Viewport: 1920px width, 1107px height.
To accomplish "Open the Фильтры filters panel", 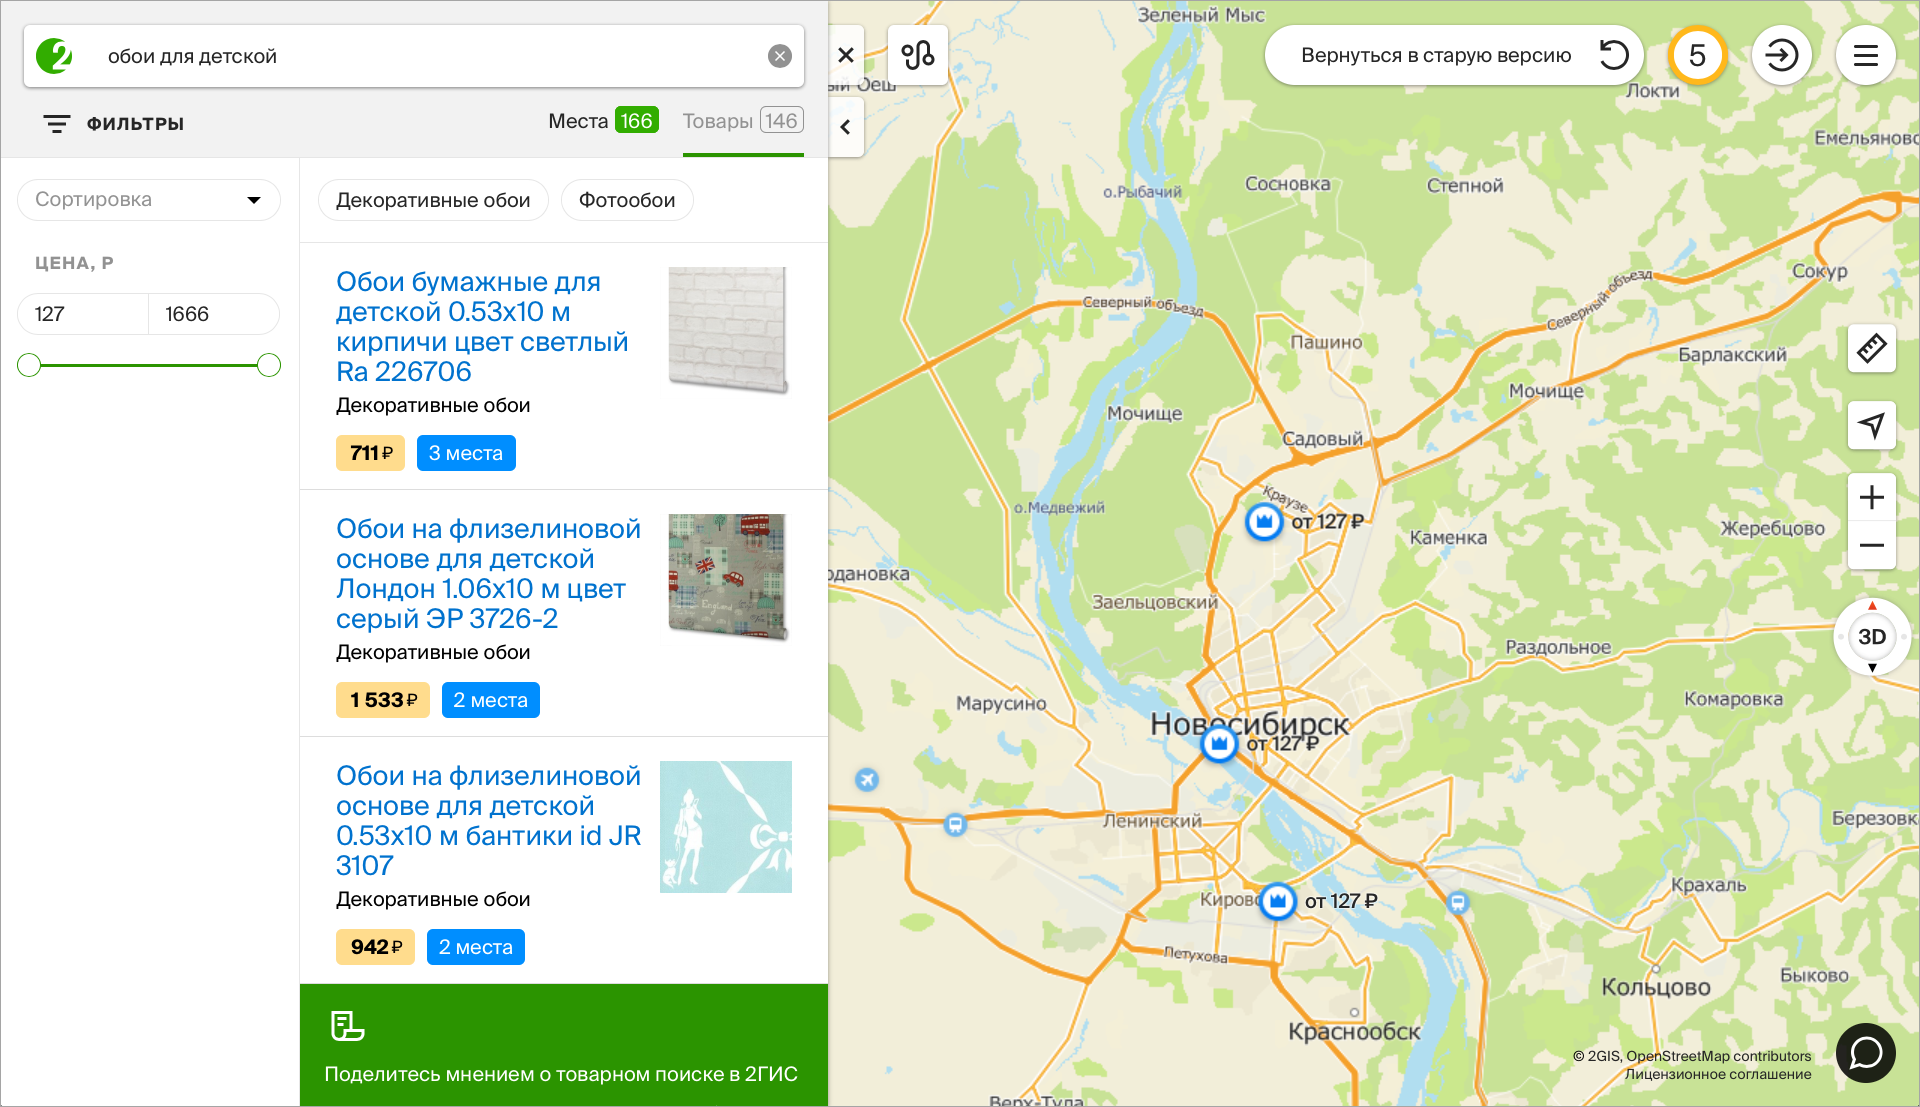I will pos(114,123).
